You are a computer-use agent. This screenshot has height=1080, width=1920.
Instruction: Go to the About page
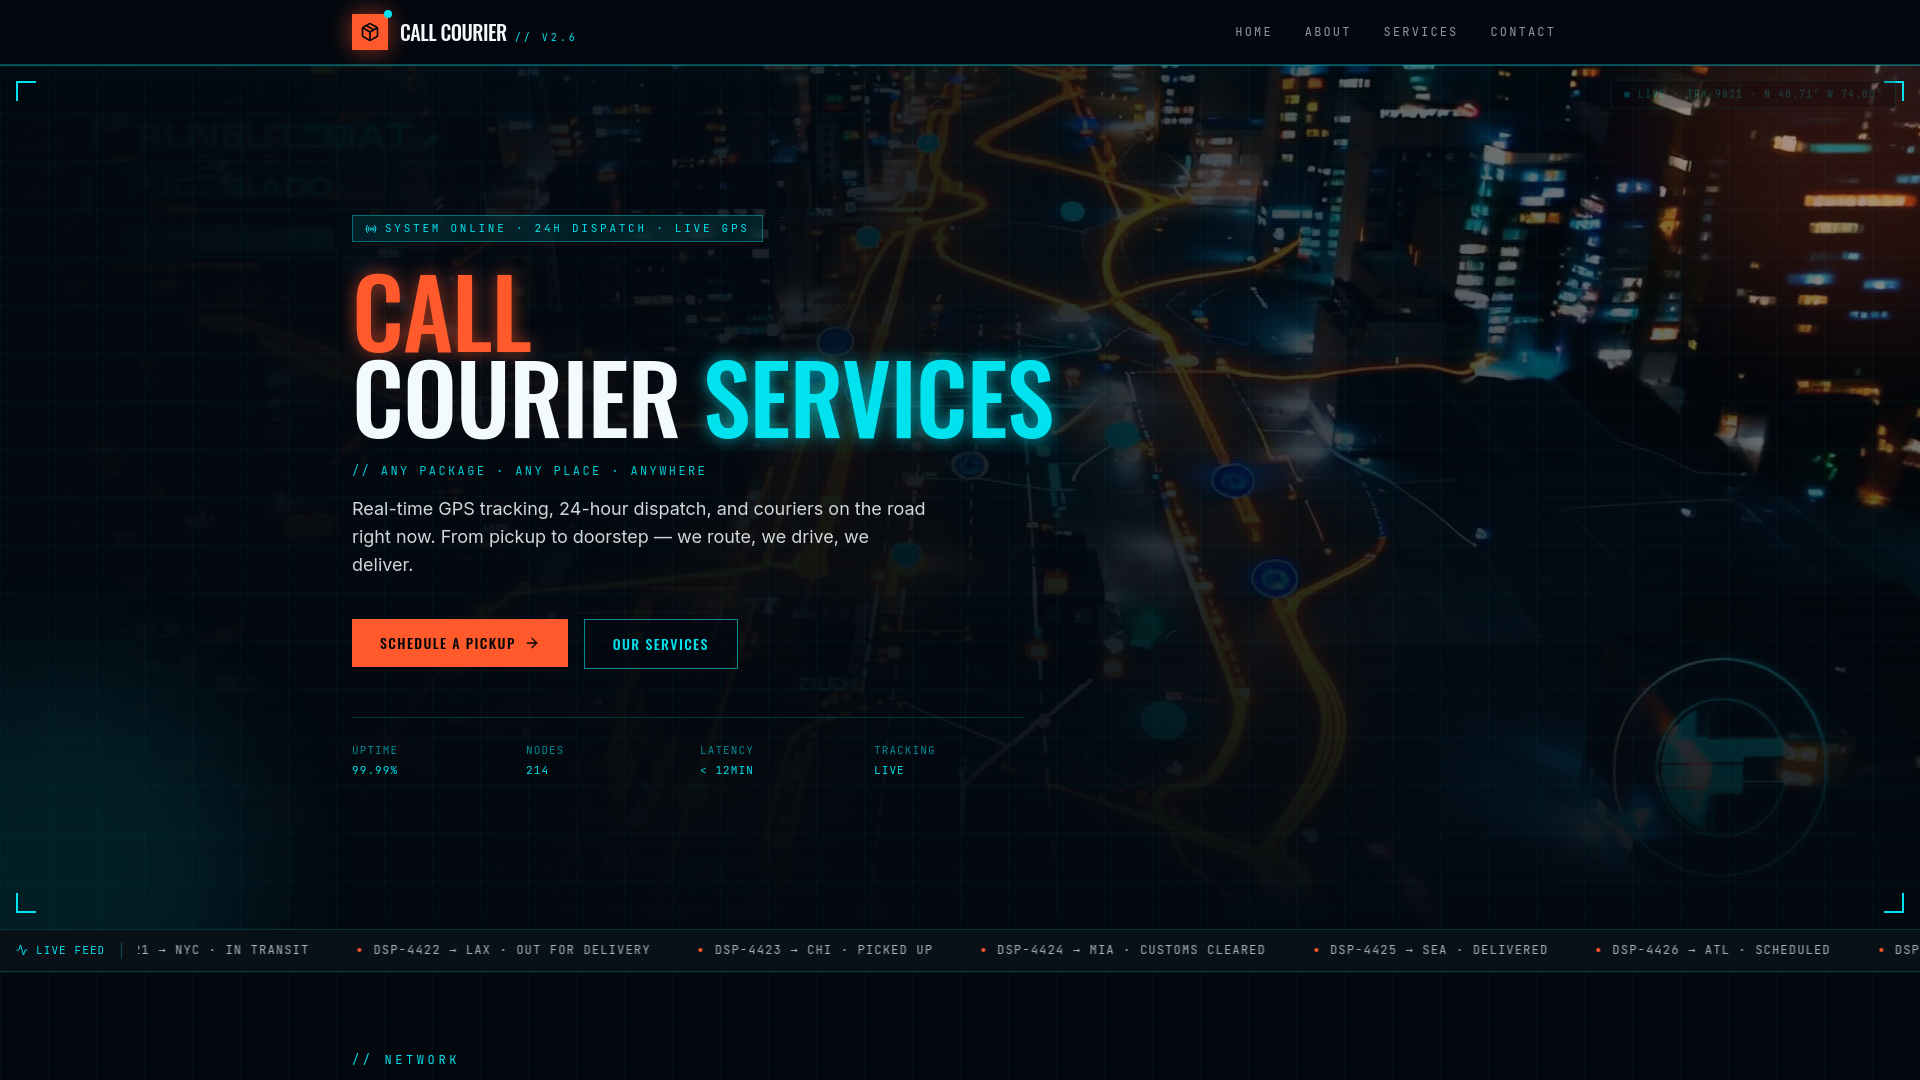click(1327, 32)
